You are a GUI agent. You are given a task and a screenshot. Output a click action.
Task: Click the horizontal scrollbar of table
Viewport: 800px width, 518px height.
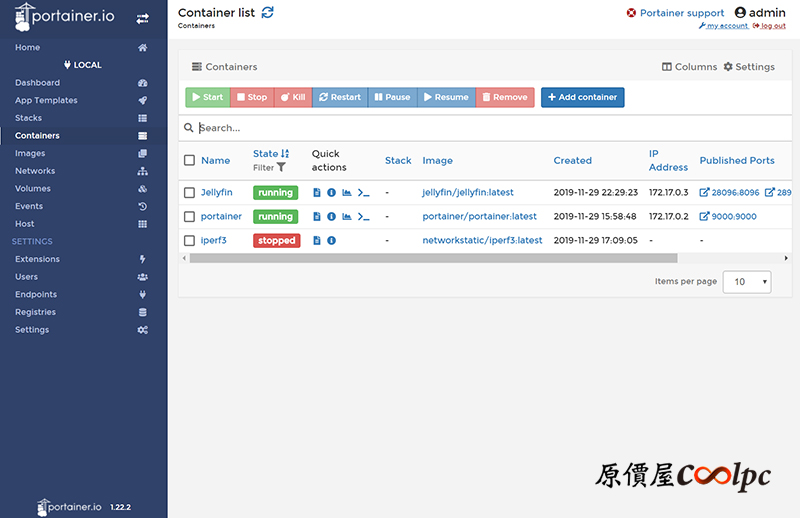pos(434,258)
